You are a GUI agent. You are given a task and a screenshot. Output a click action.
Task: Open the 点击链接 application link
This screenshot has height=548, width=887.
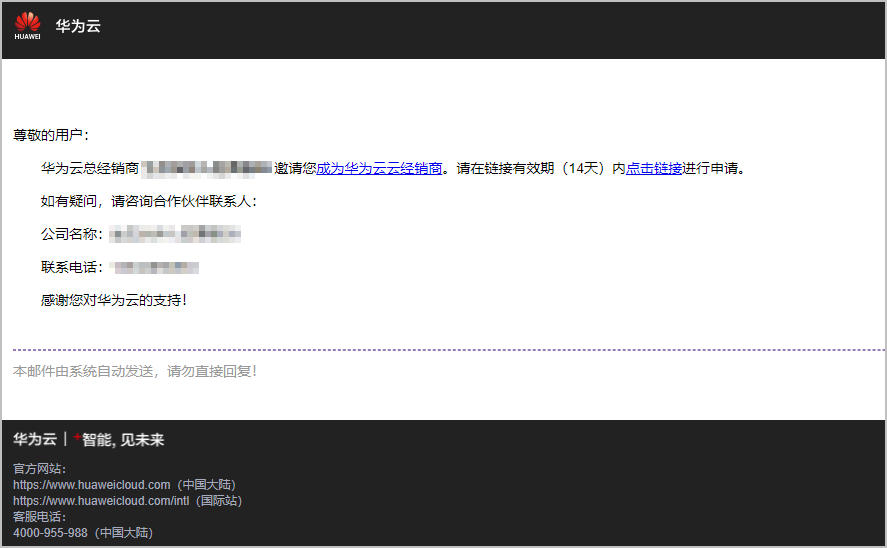click(x=653, y=168)
